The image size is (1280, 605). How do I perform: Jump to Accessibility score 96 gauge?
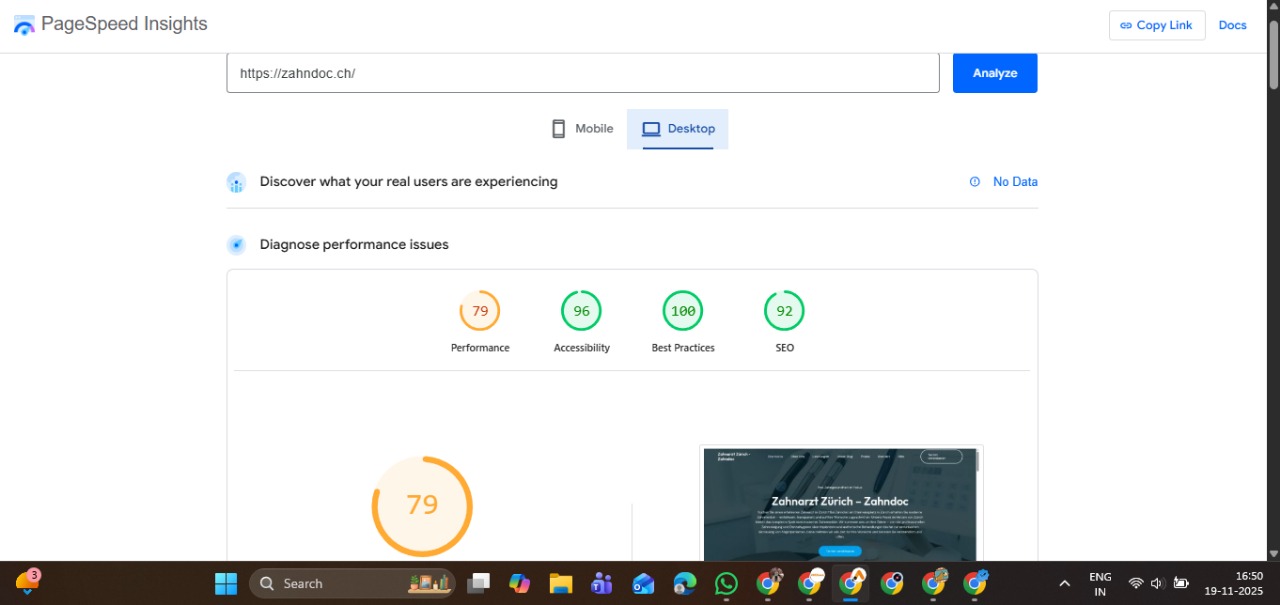[581, 311]
